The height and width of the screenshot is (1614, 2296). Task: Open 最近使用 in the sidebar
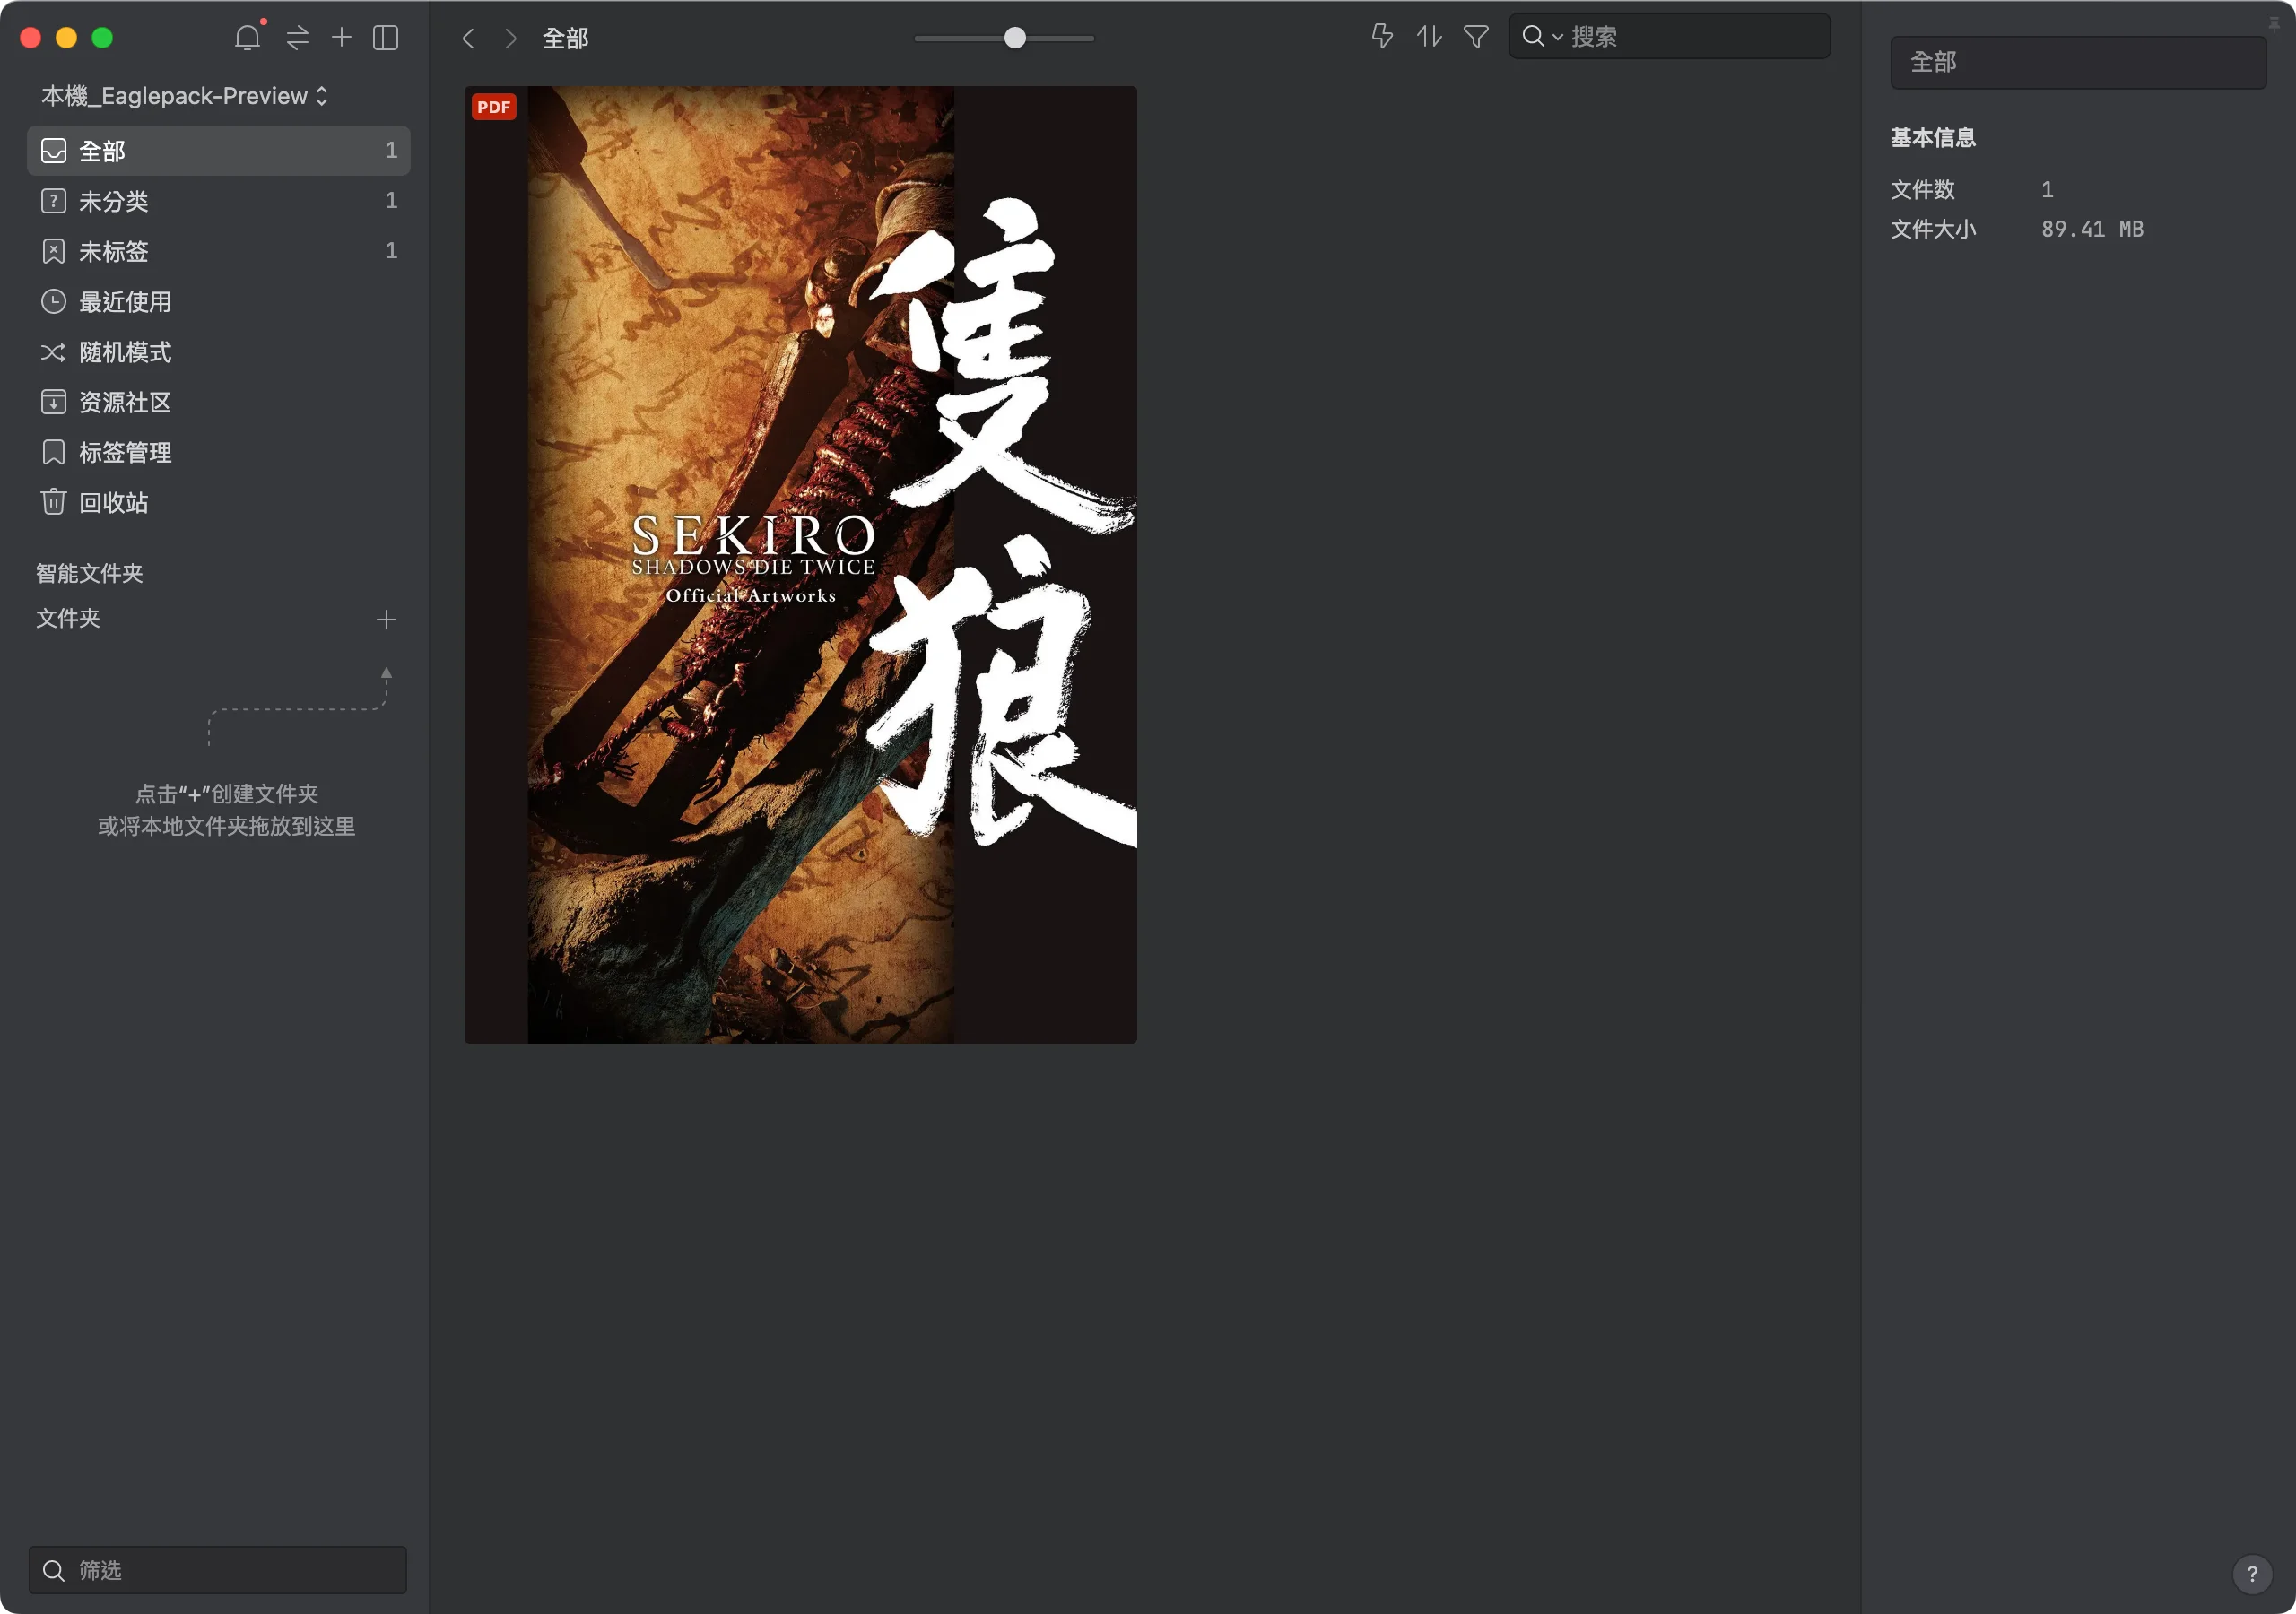point(218,302)
